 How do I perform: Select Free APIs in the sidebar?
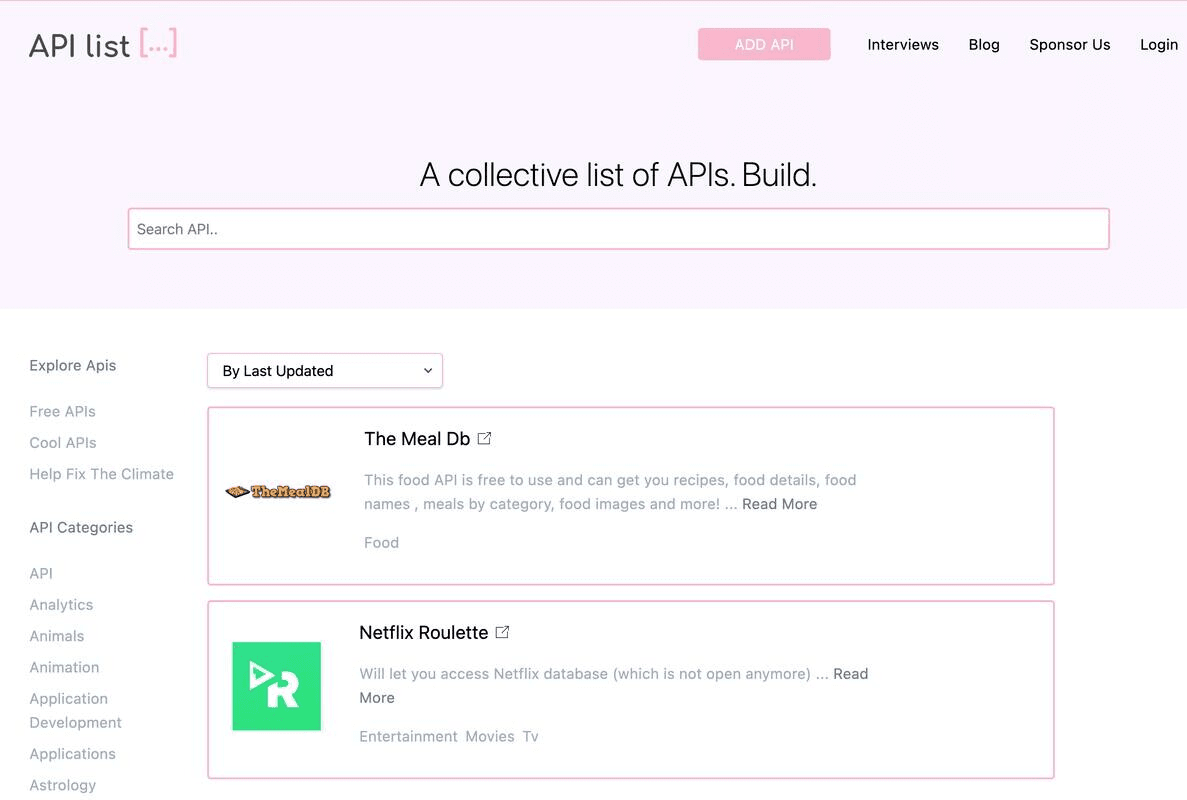point(62,411)
